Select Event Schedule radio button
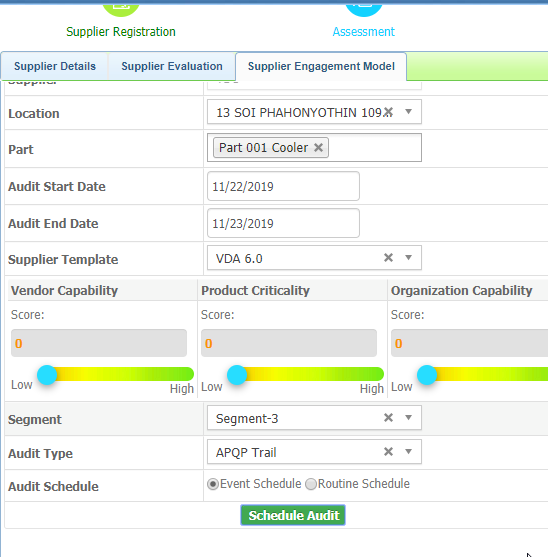The image size is (548, 557). pos(213,484)
